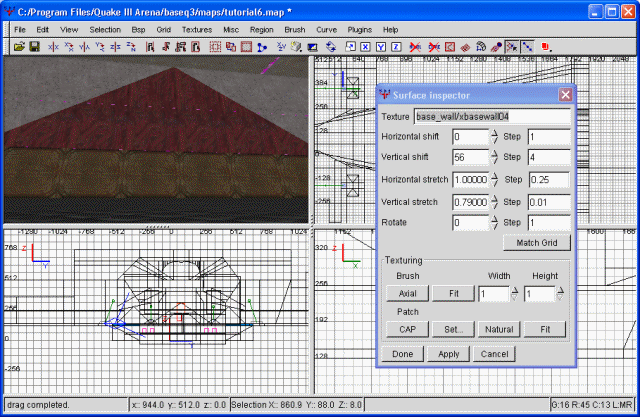Increase Horizontal shift with up arrow

[x=495, y=133]
